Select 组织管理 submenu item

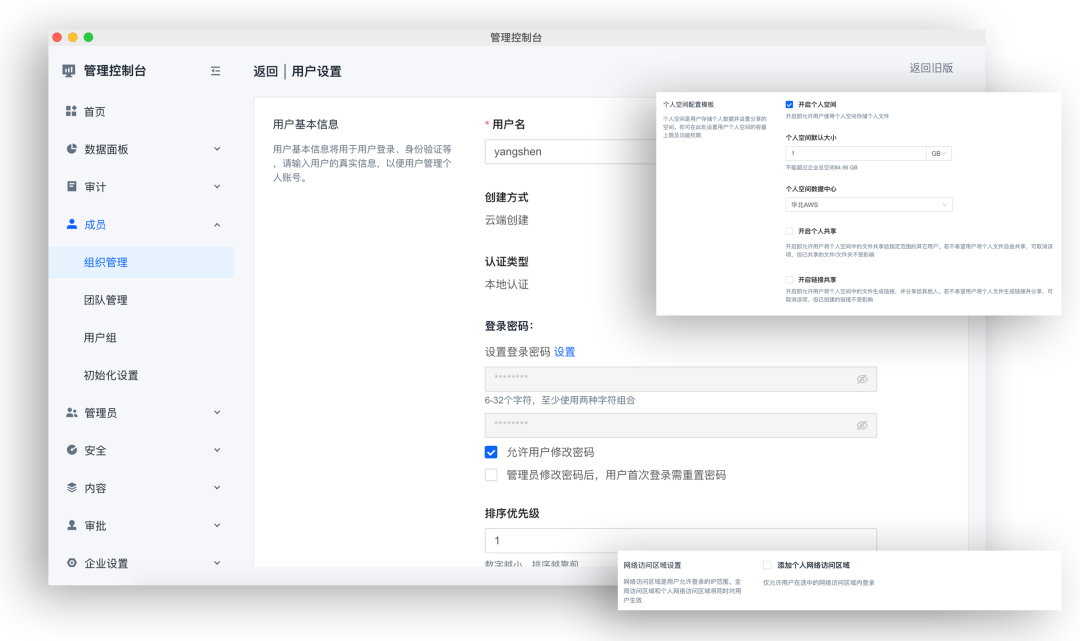(141, 262)
